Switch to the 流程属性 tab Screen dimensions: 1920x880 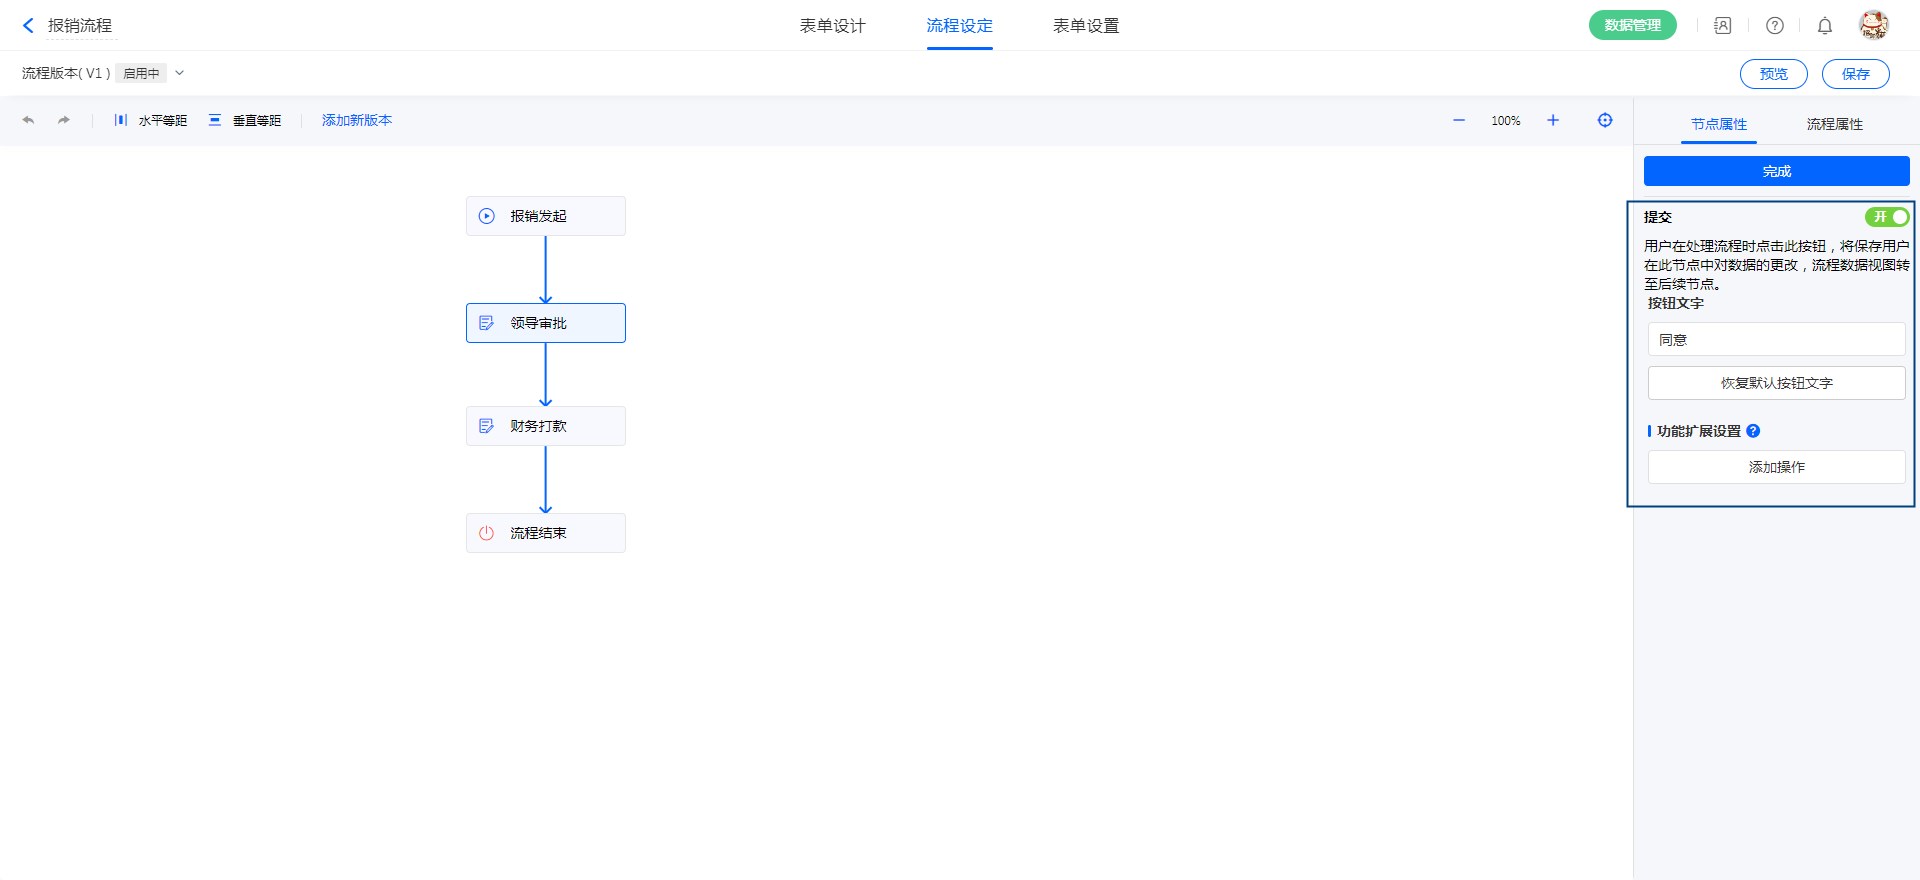[x=1834, y=124]
